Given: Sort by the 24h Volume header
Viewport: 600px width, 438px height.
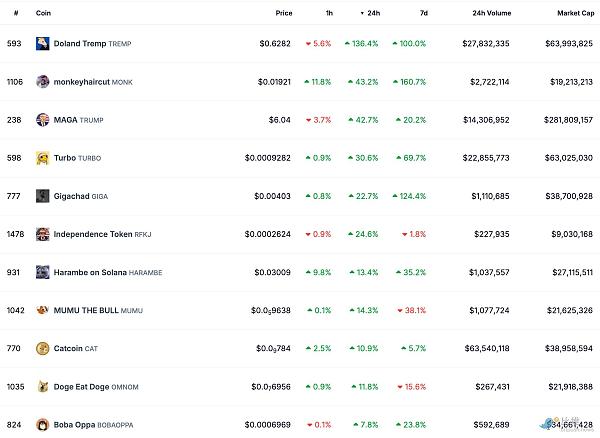Looking at the screenshot, I should [x=491, y=13].
